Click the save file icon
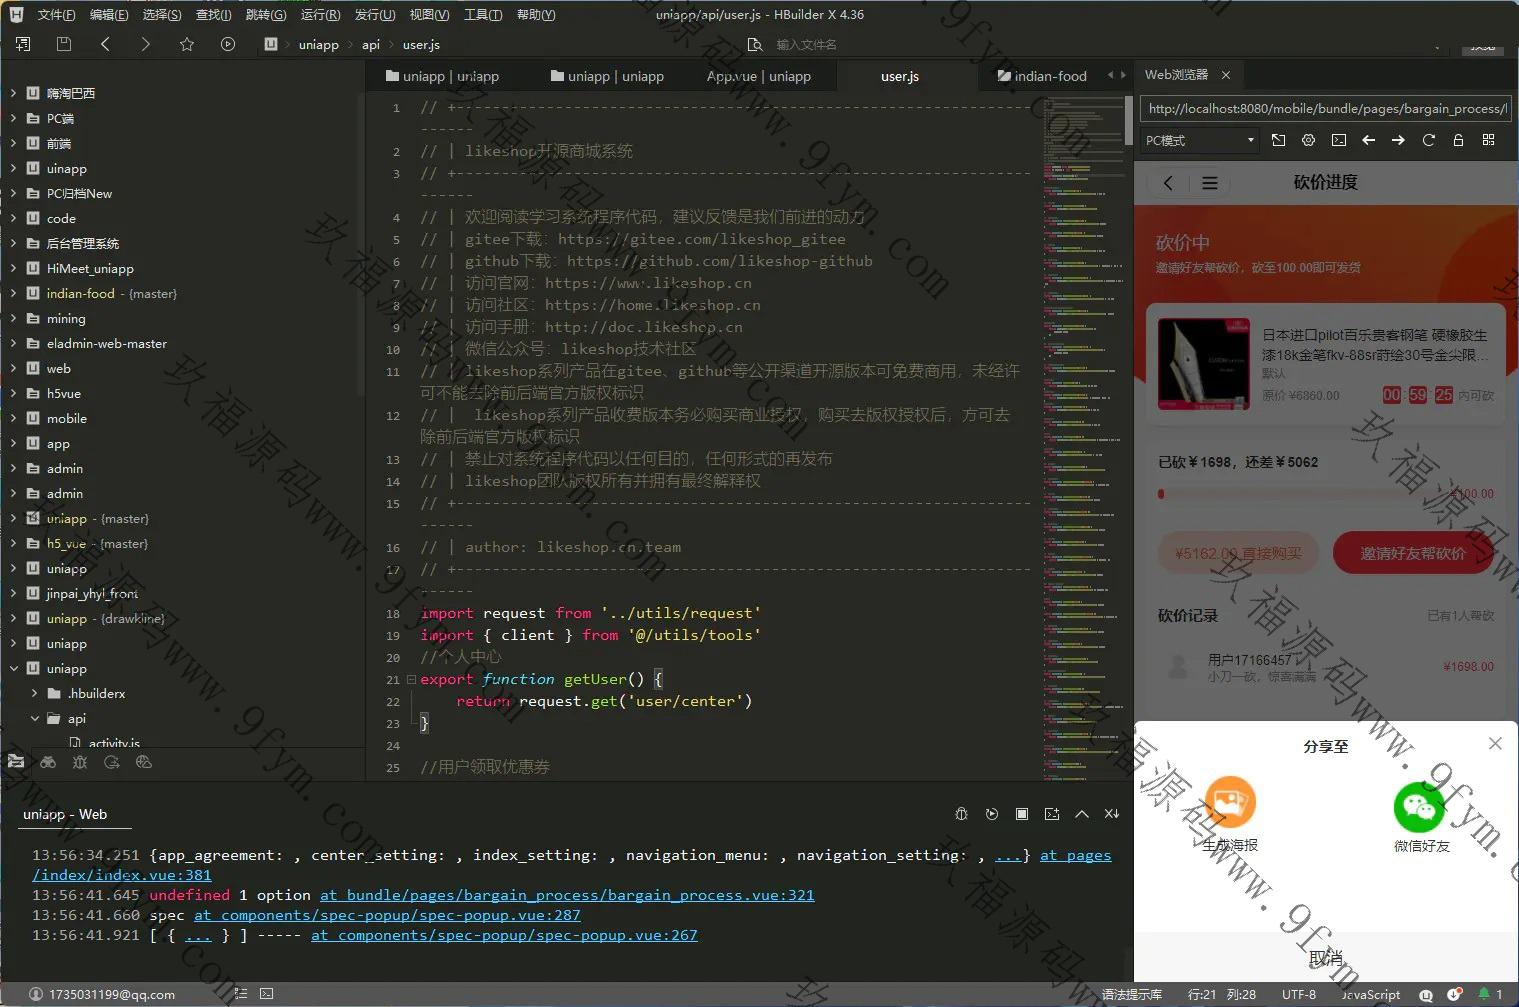The height and width of the screenshot is (1007, 1519). pos(64,44)
